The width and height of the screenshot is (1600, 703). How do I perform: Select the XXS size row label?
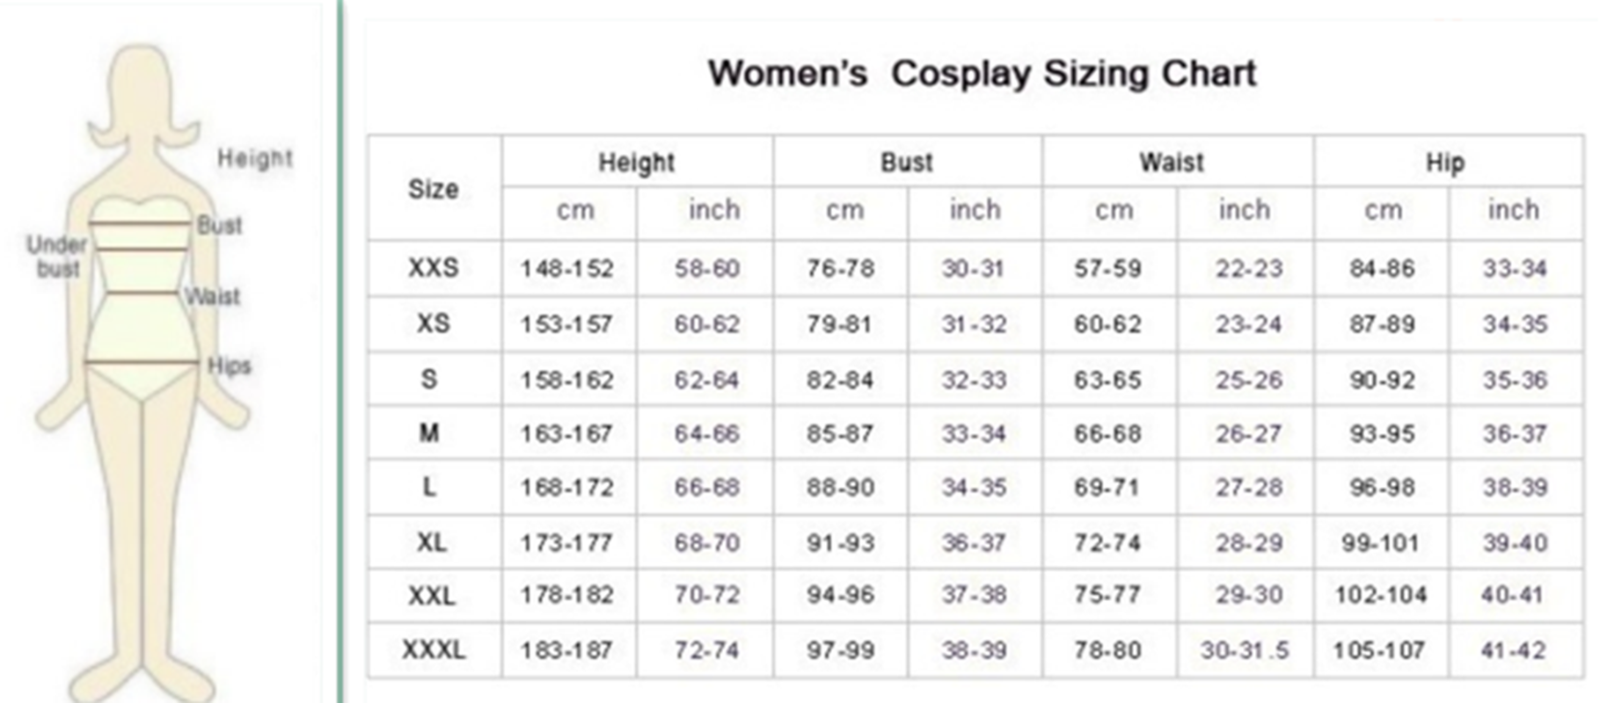[x=433, y=268]
